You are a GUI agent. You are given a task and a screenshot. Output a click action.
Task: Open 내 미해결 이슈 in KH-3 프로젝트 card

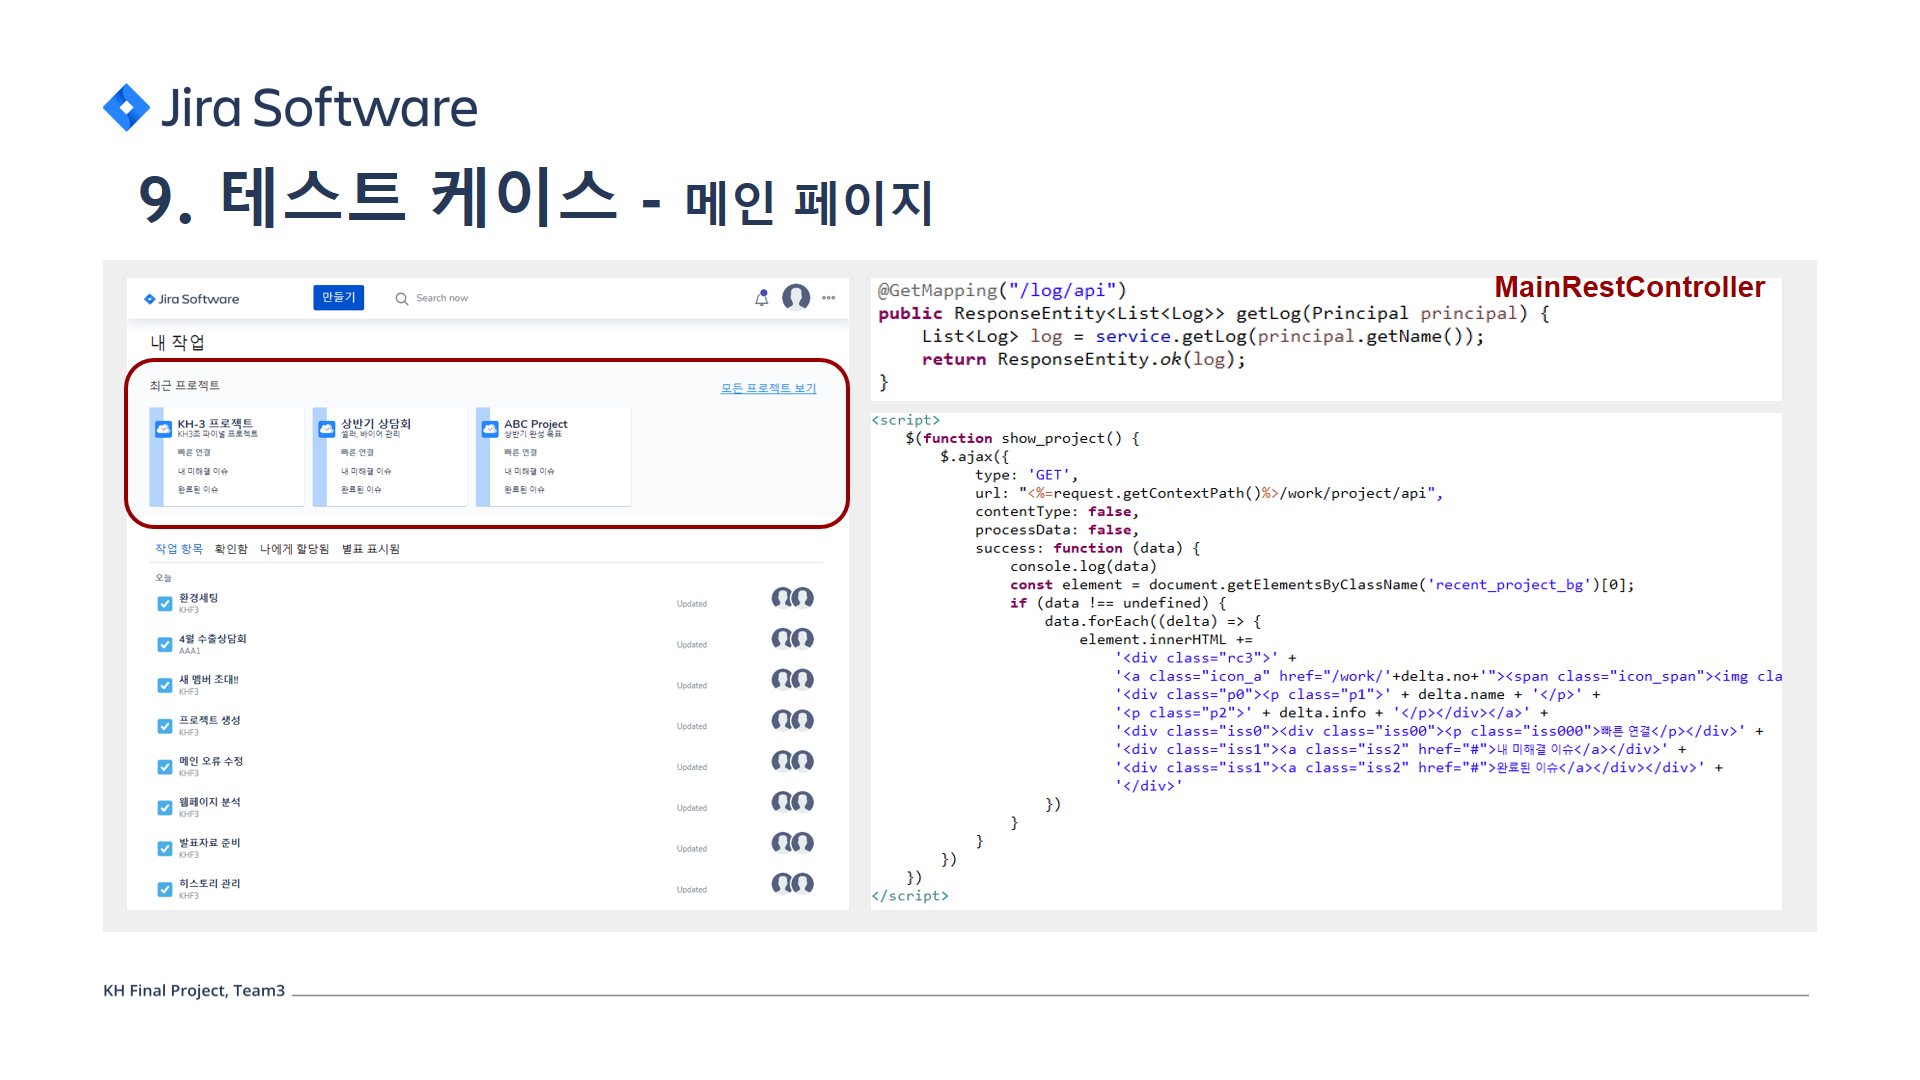(203, 471)
